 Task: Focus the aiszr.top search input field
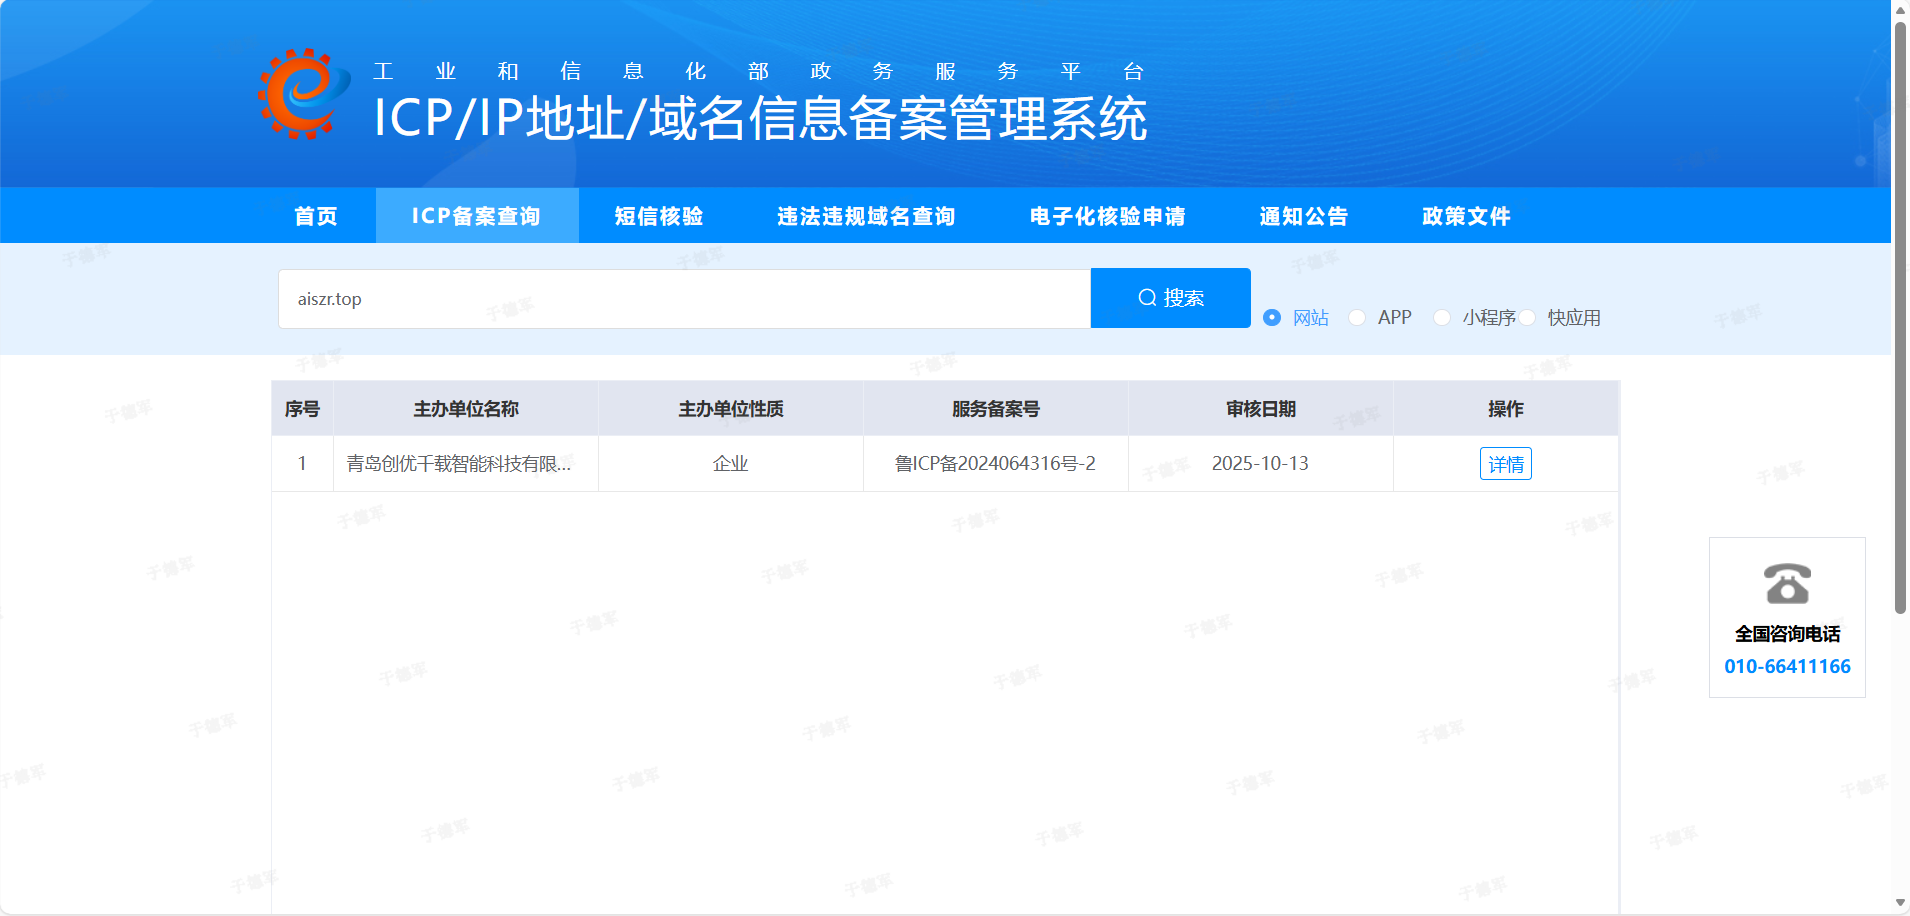pyautogui.click(x=685, y=299)
